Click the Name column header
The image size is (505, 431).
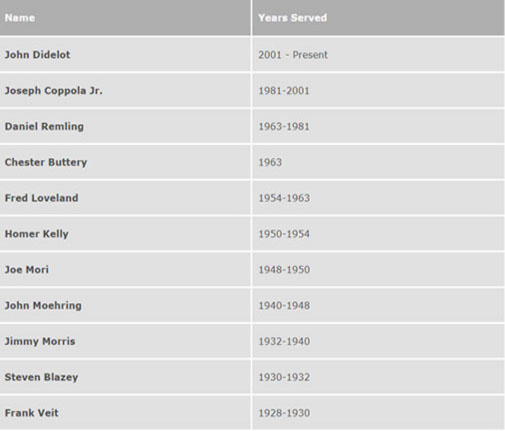click(x=125, y=17)
